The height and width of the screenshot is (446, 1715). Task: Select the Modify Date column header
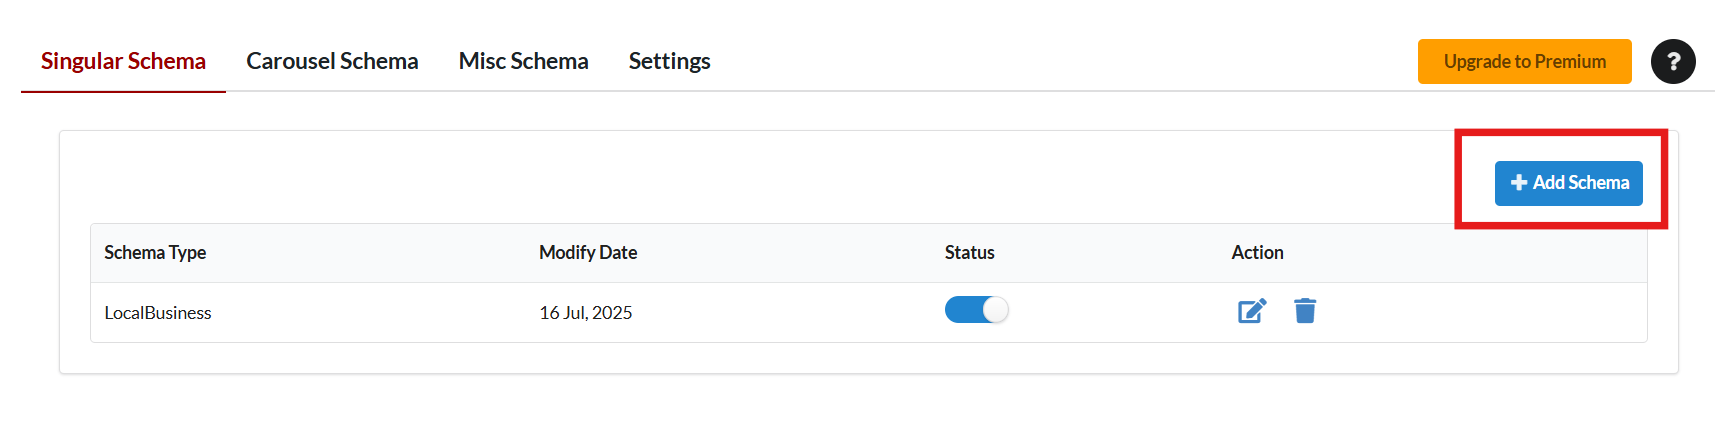588,253
